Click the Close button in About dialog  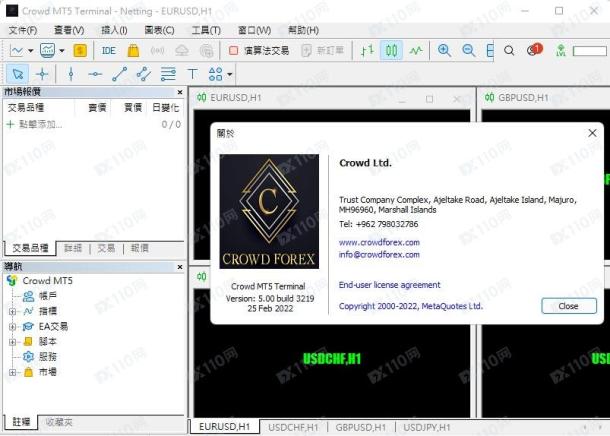(568, 306)
